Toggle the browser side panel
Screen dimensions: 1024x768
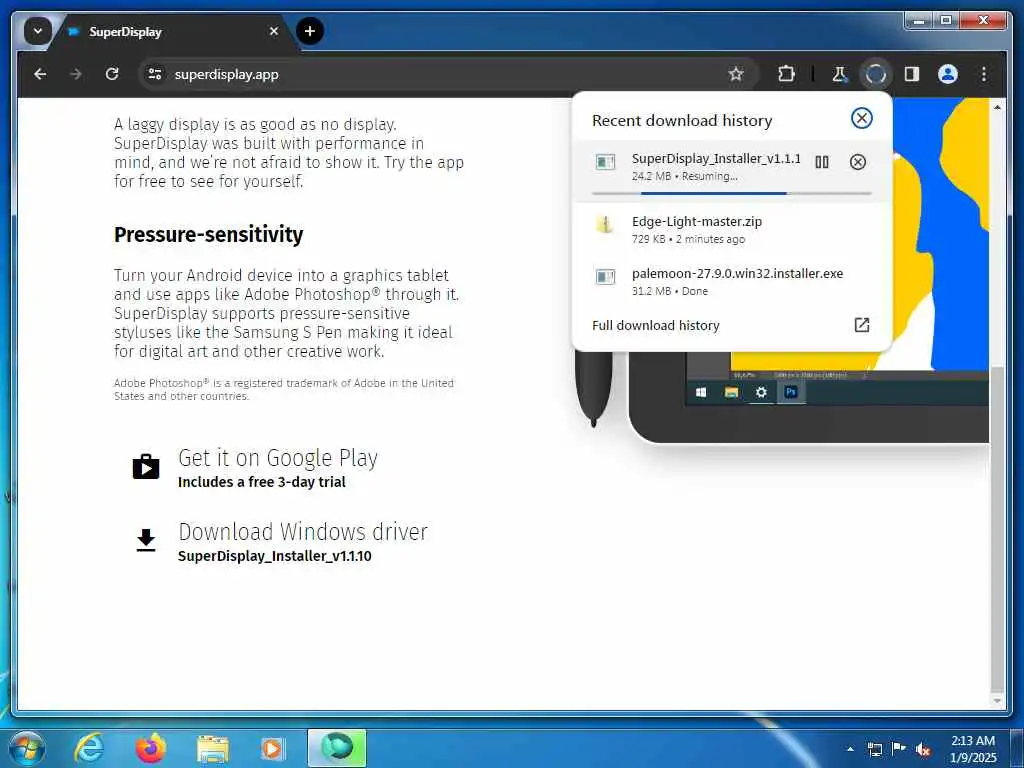click(x=912, y=74)
